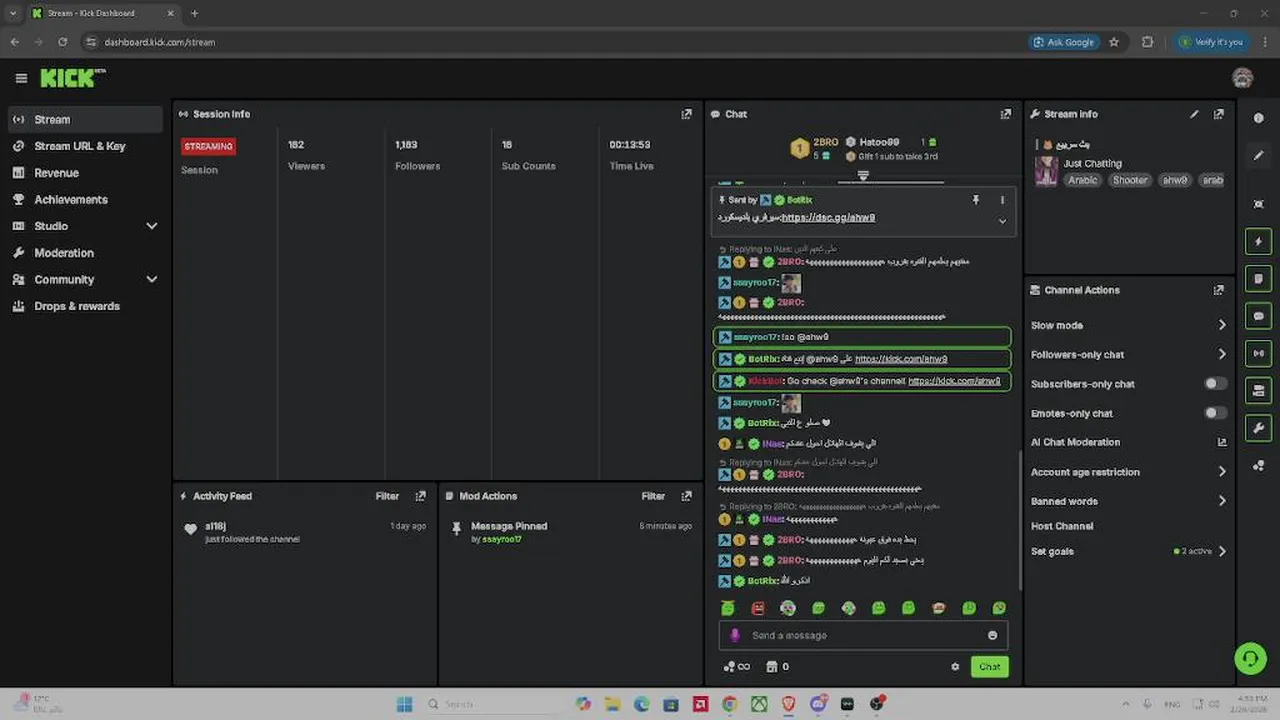Pop out the Activity Feed panel
1280x720 pixels.
click(420, 496)
